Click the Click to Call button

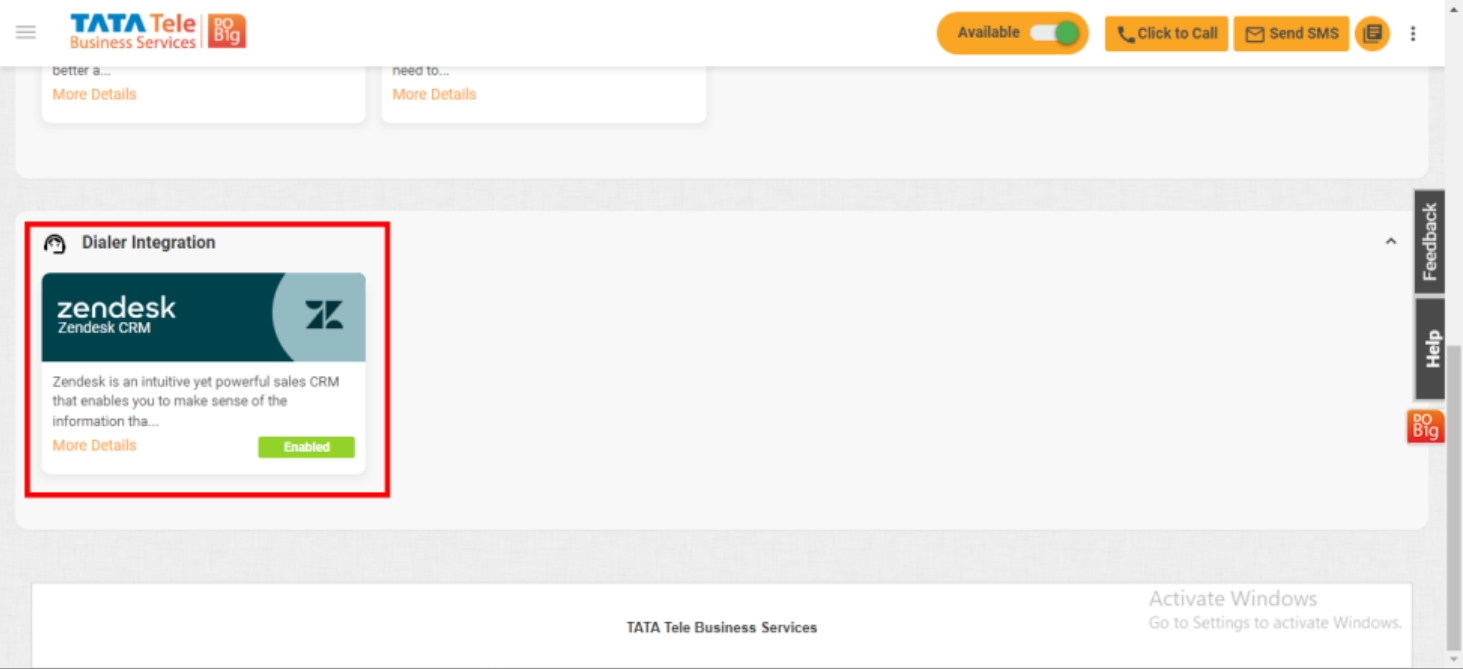click(1166, 33)
